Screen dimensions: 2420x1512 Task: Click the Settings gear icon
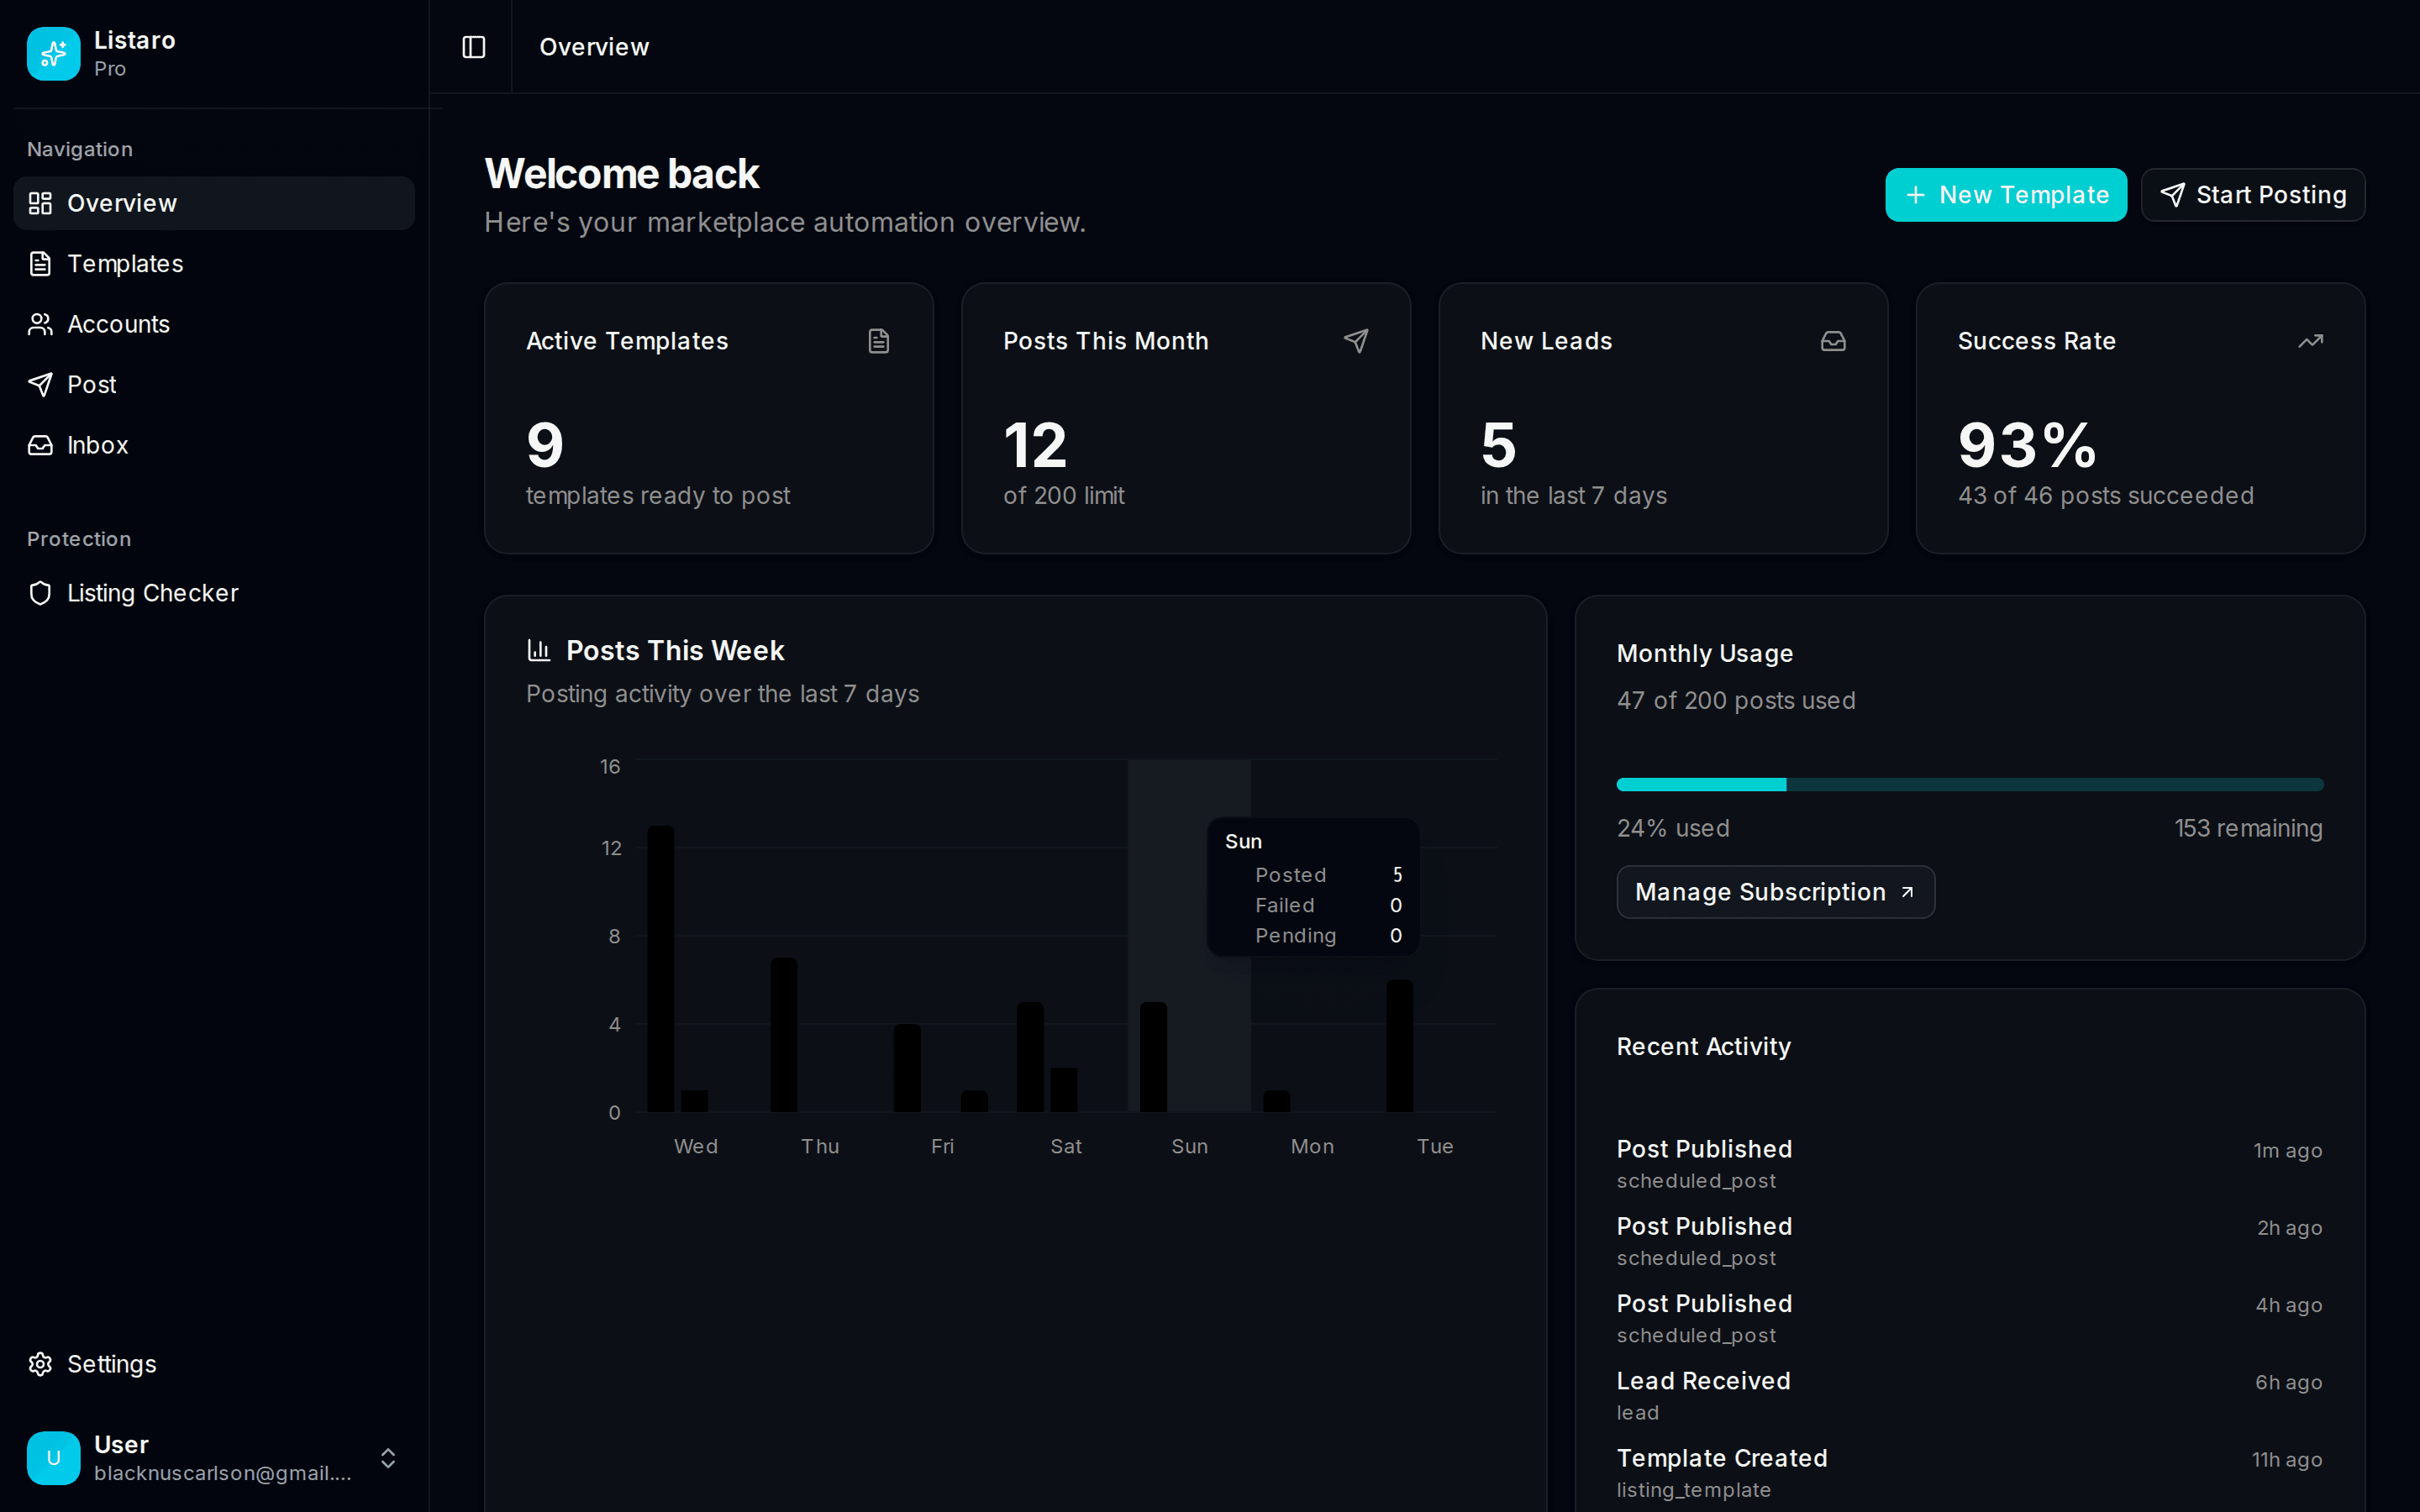pyautogui.click(x=40, y=1364)
